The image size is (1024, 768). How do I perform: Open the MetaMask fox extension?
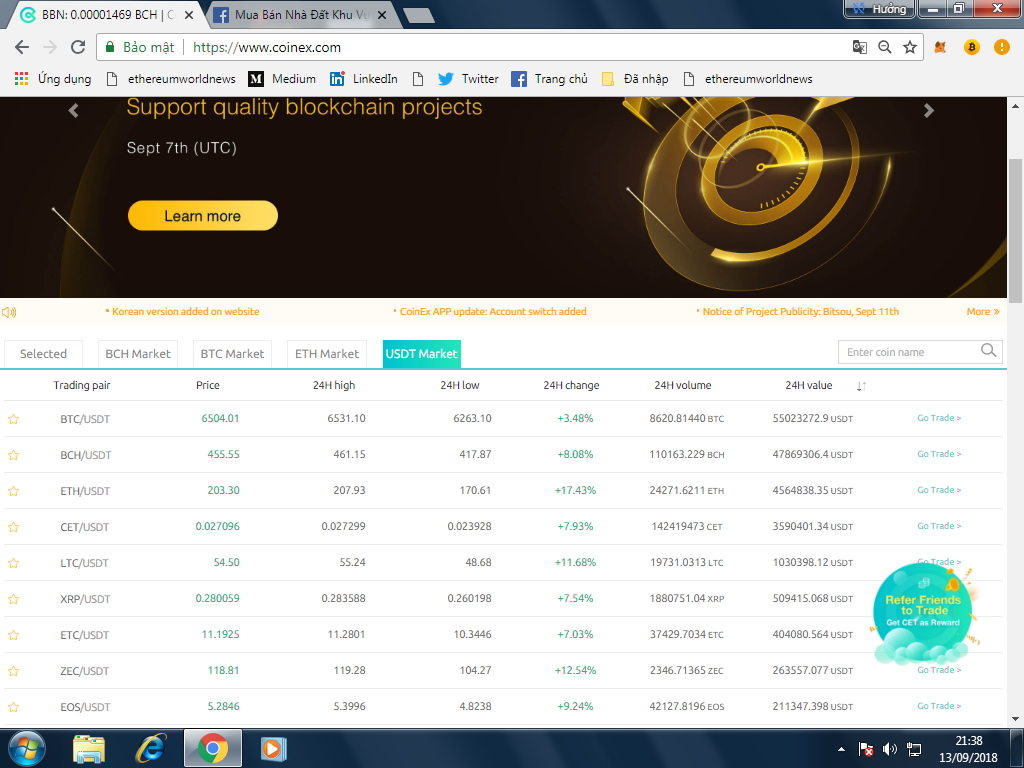(x=940, y=47)
